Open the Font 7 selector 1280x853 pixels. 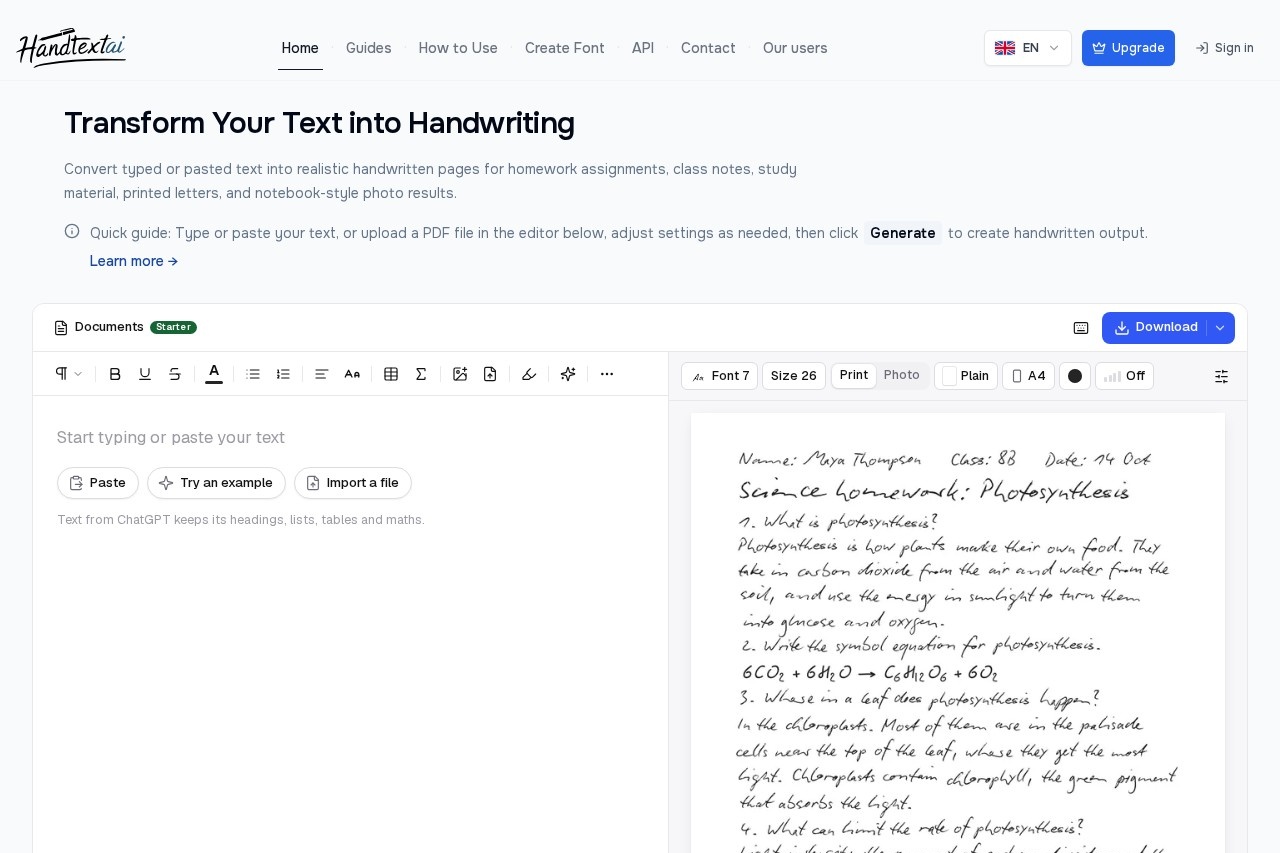(720, 376)
